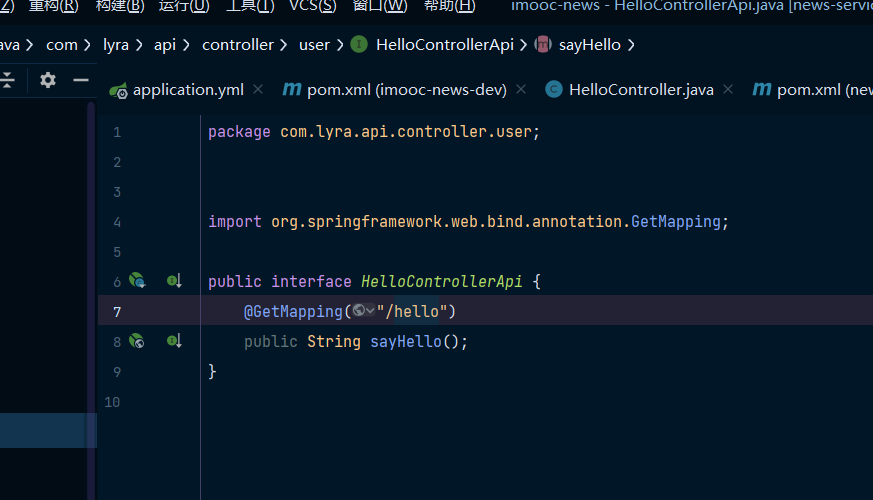
Task: Switch to HelloController.java tab
Action: (641, 90)
